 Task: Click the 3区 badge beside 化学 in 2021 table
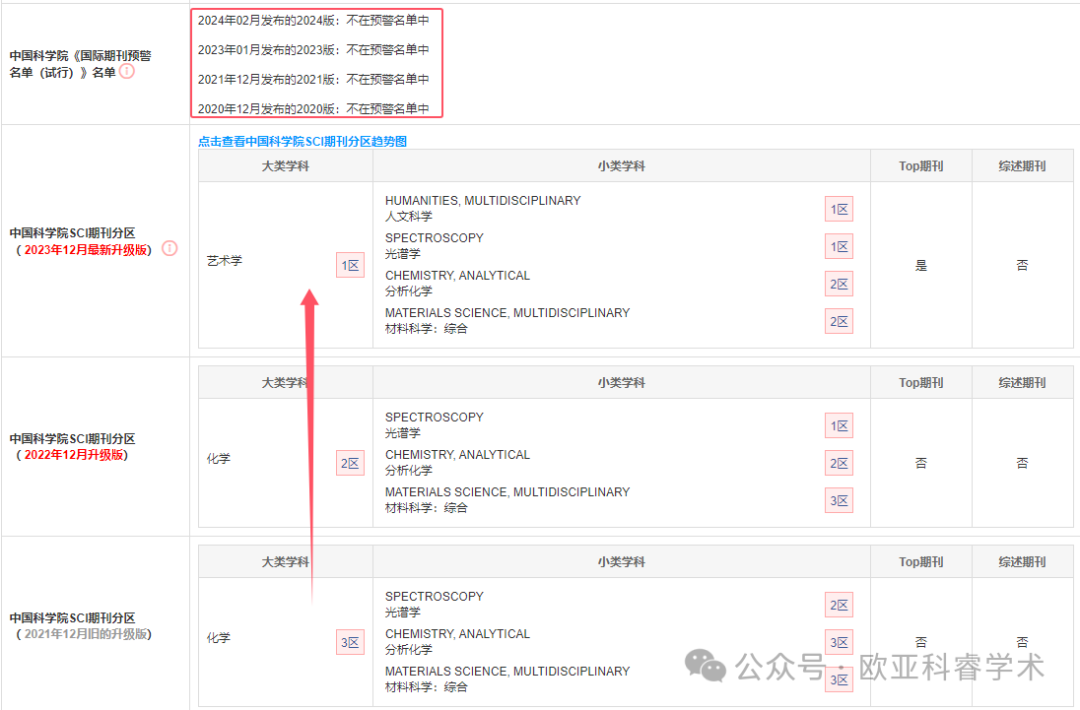350,643
